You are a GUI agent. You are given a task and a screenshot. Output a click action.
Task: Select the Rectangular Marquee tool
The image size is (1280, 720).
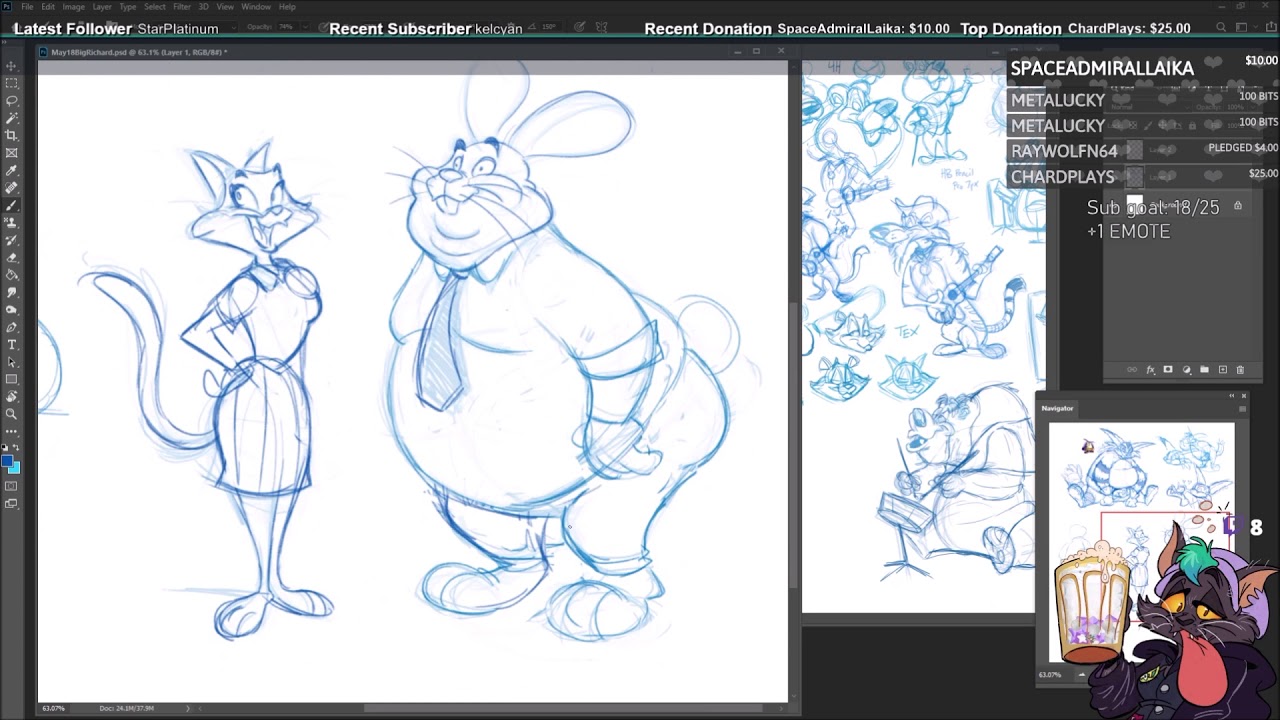click(x=12, y=83)
